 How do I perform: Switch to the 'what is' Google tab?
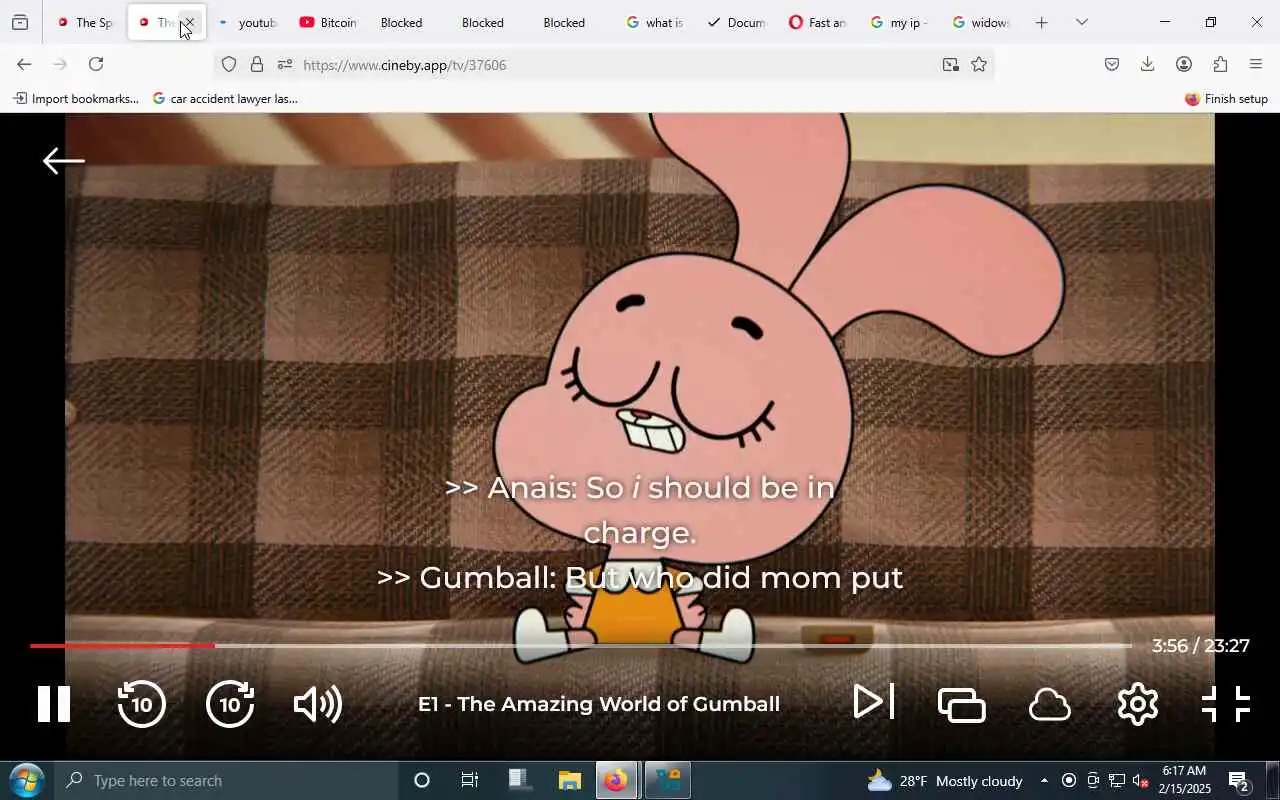click(654, 22)
